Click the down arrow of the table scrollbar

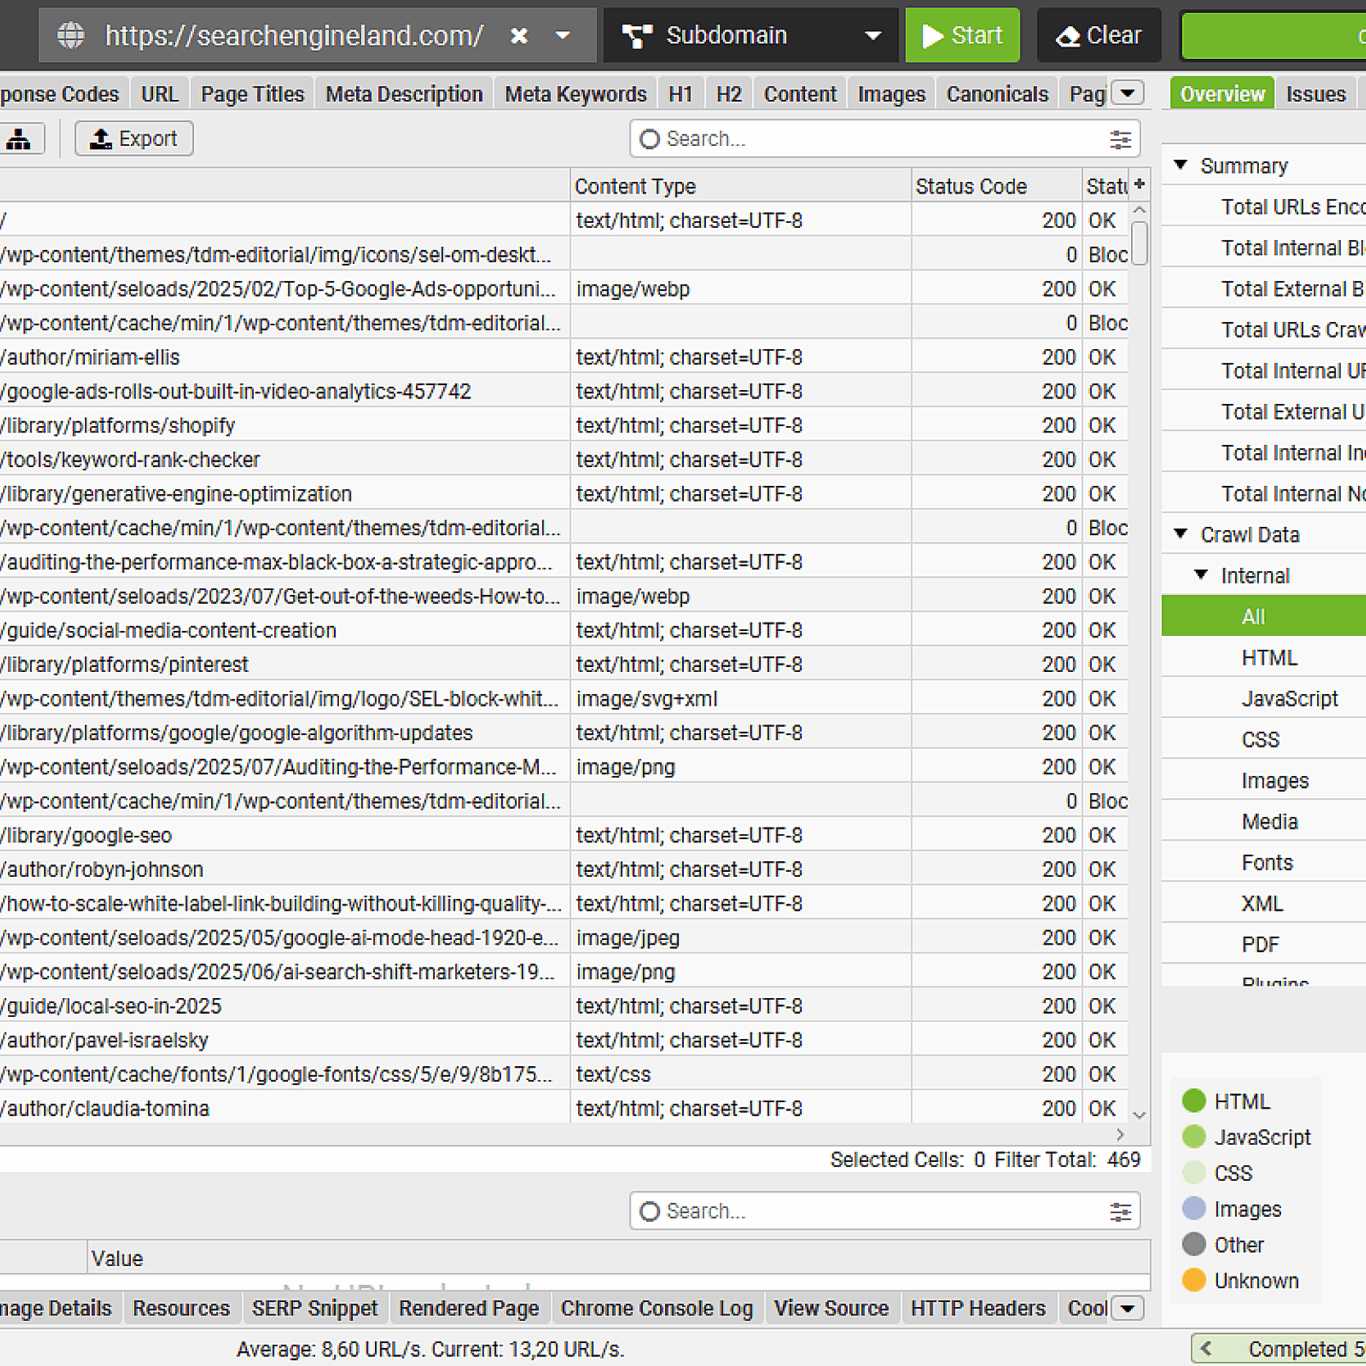coord(1139,1114)
